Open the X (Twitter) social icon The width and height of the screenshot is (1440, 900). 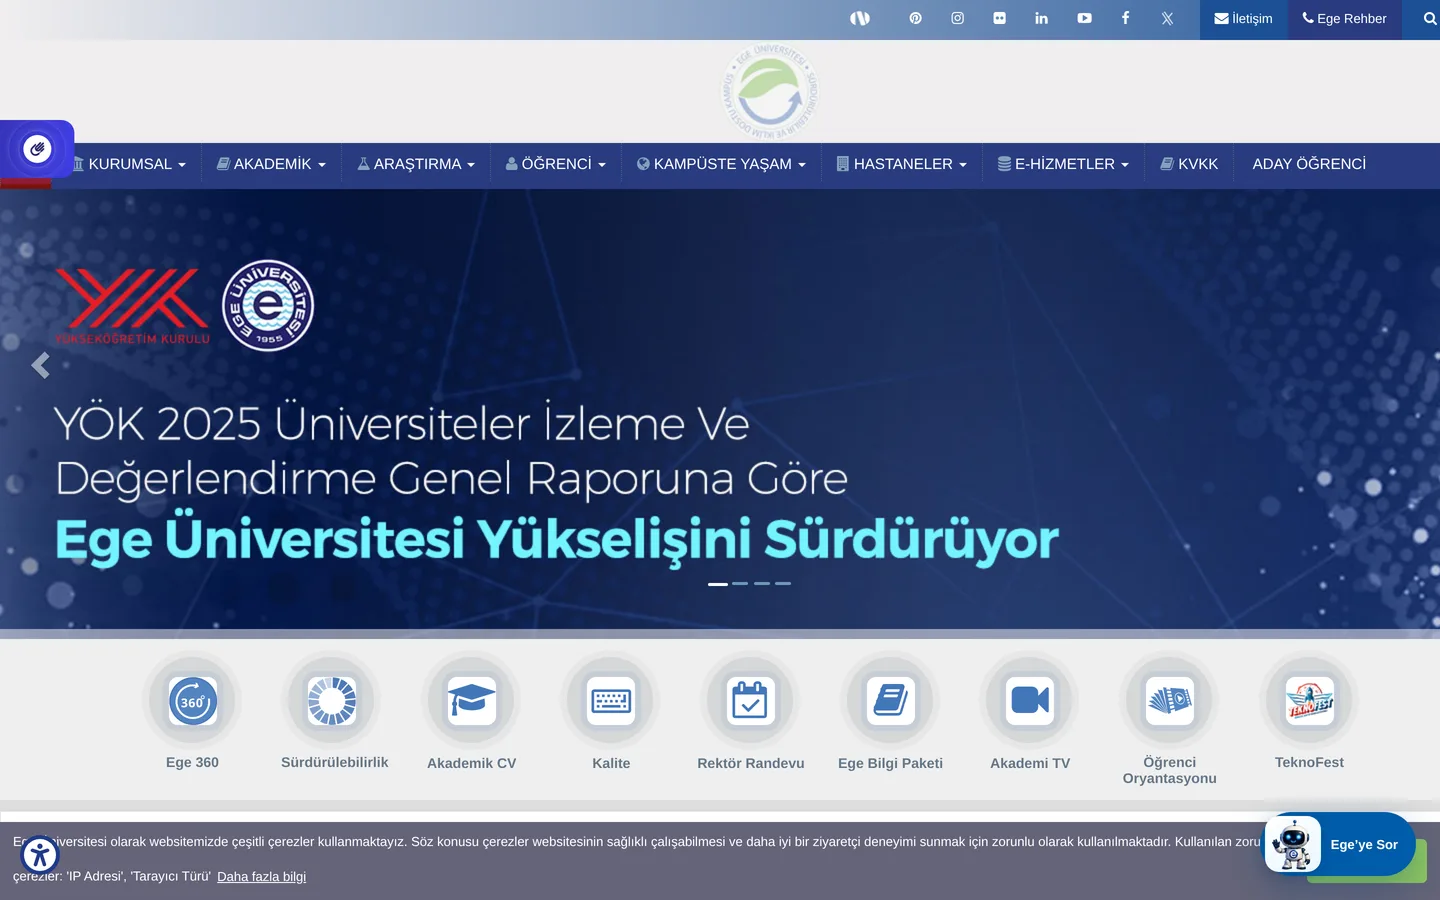(1167, 18)
